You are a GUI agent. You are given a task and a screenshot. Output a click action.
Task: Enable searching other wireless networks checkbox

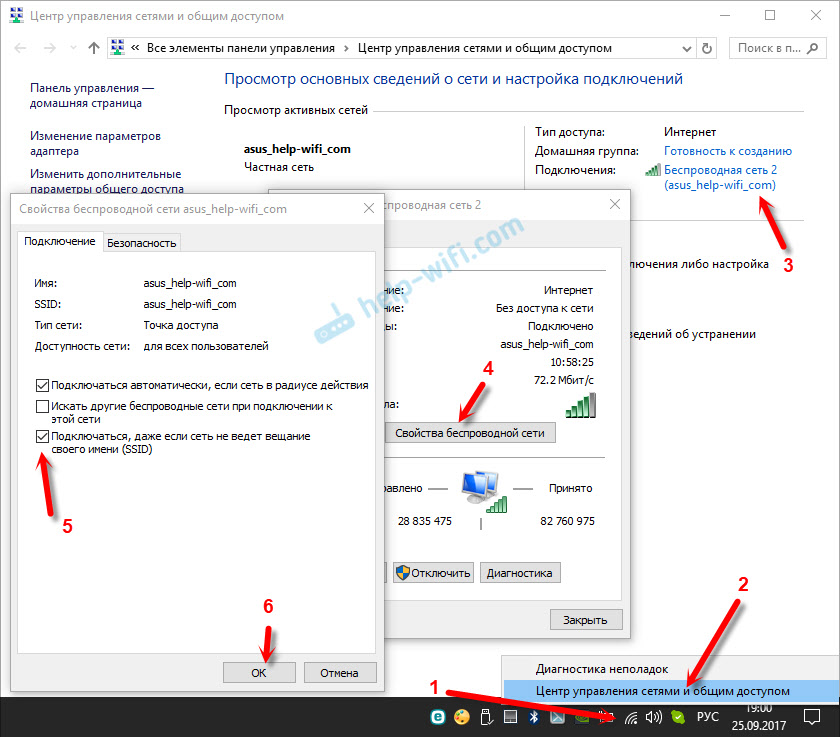(x=42, y=407)
